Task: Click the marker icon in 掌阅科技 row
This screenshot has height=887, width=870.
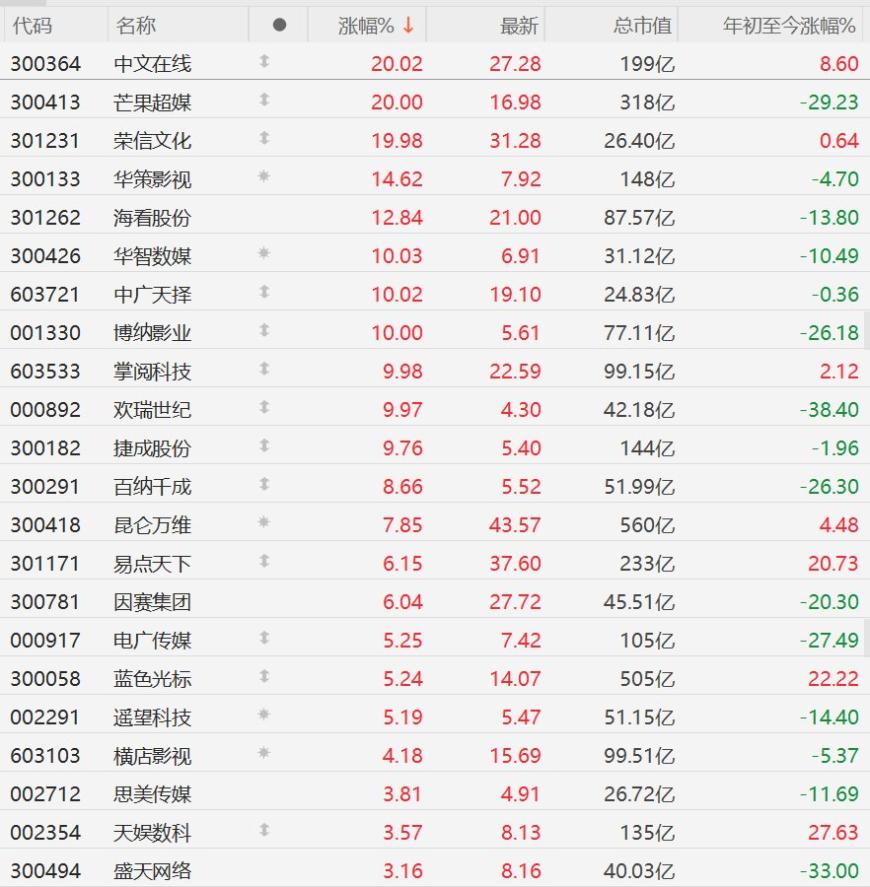Action: point(264,369)
